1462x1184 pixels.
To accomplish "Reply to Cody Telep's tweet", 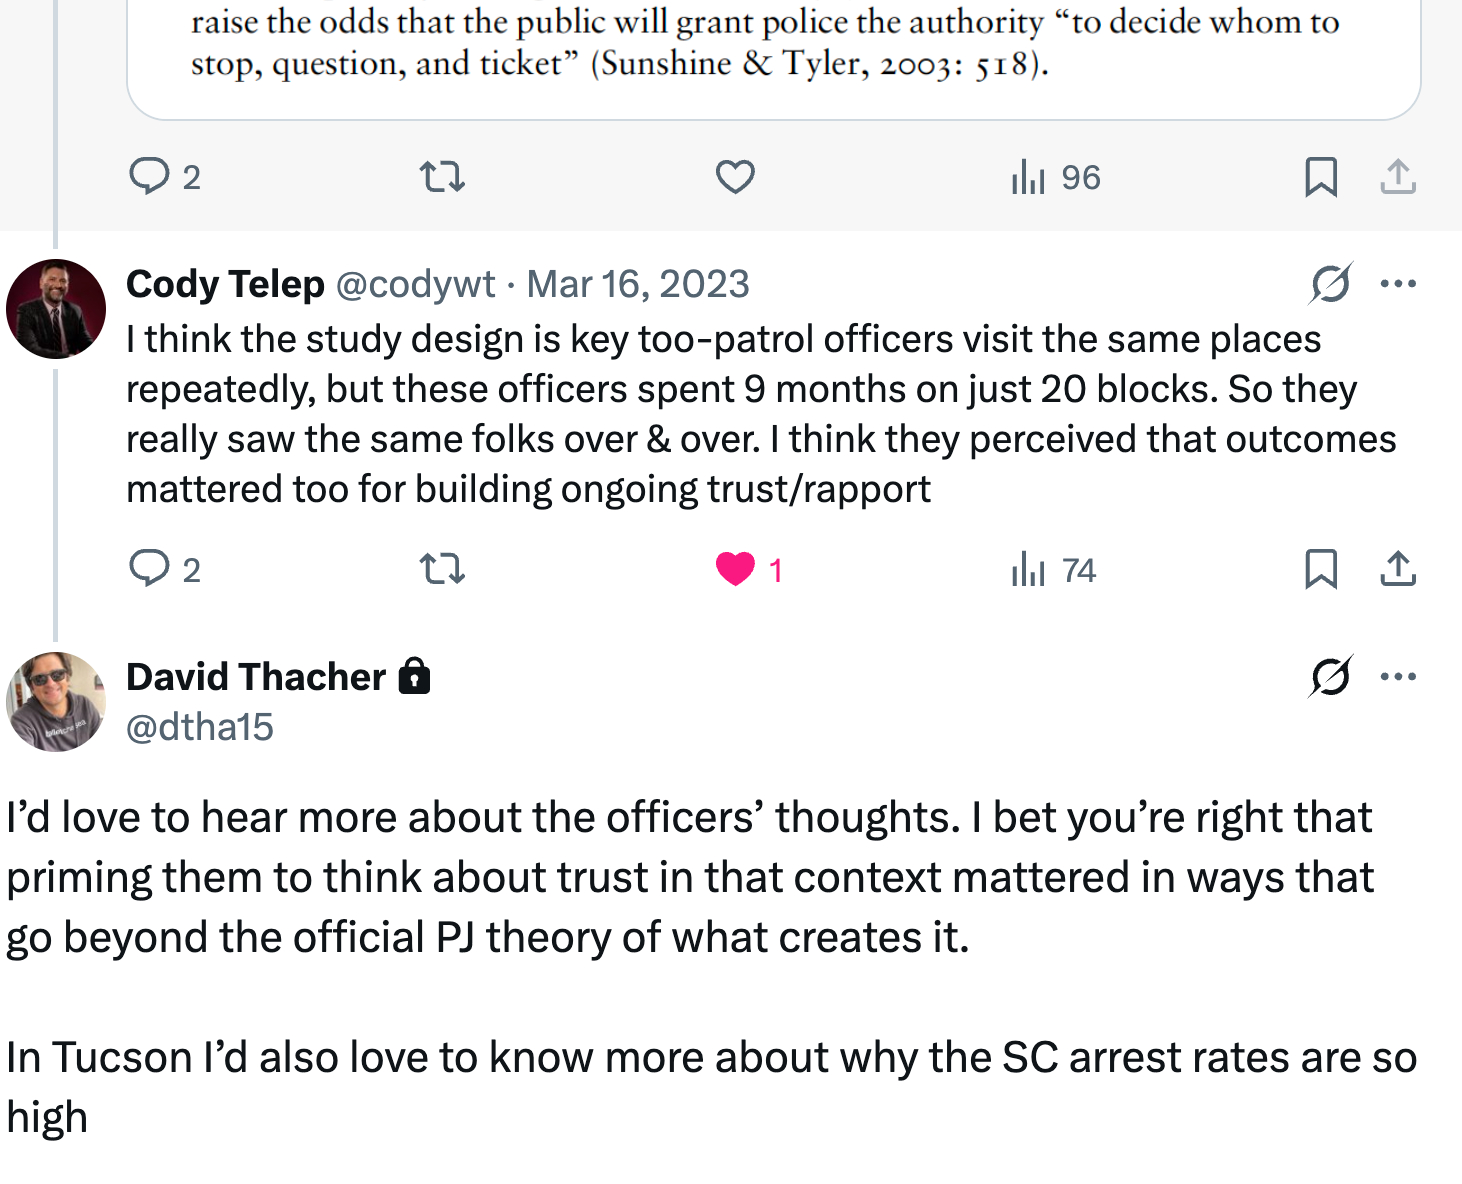I will pos(150,568).
